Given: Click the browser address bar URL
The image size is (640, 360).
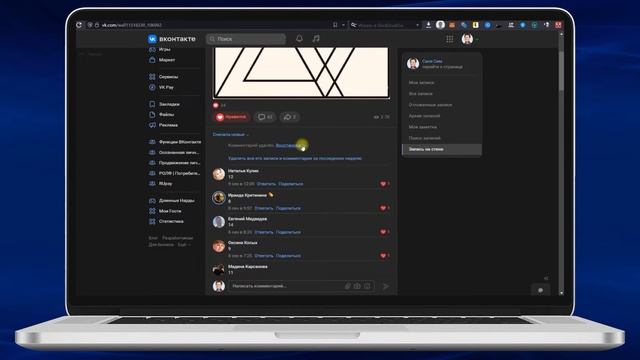Looking at the screenshot, I should pos(132,25).
